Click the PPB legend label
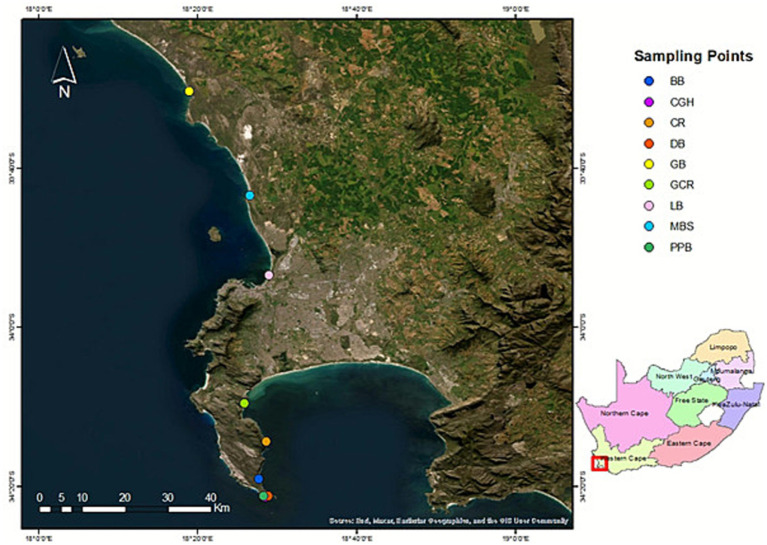Image resolution: width=767 pixels, height=545 pixels. (681, 248)
